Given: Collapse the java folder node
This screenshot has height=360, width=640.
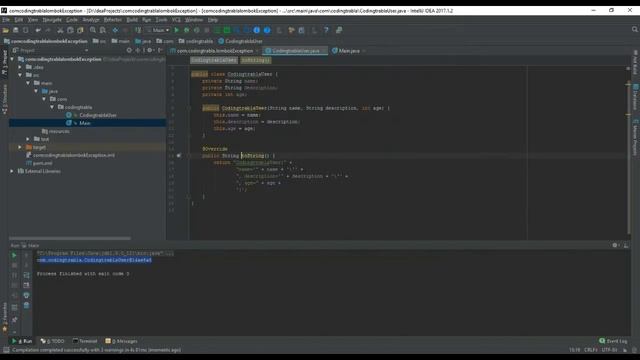Looking at the screenshot, I should [36, 91].
